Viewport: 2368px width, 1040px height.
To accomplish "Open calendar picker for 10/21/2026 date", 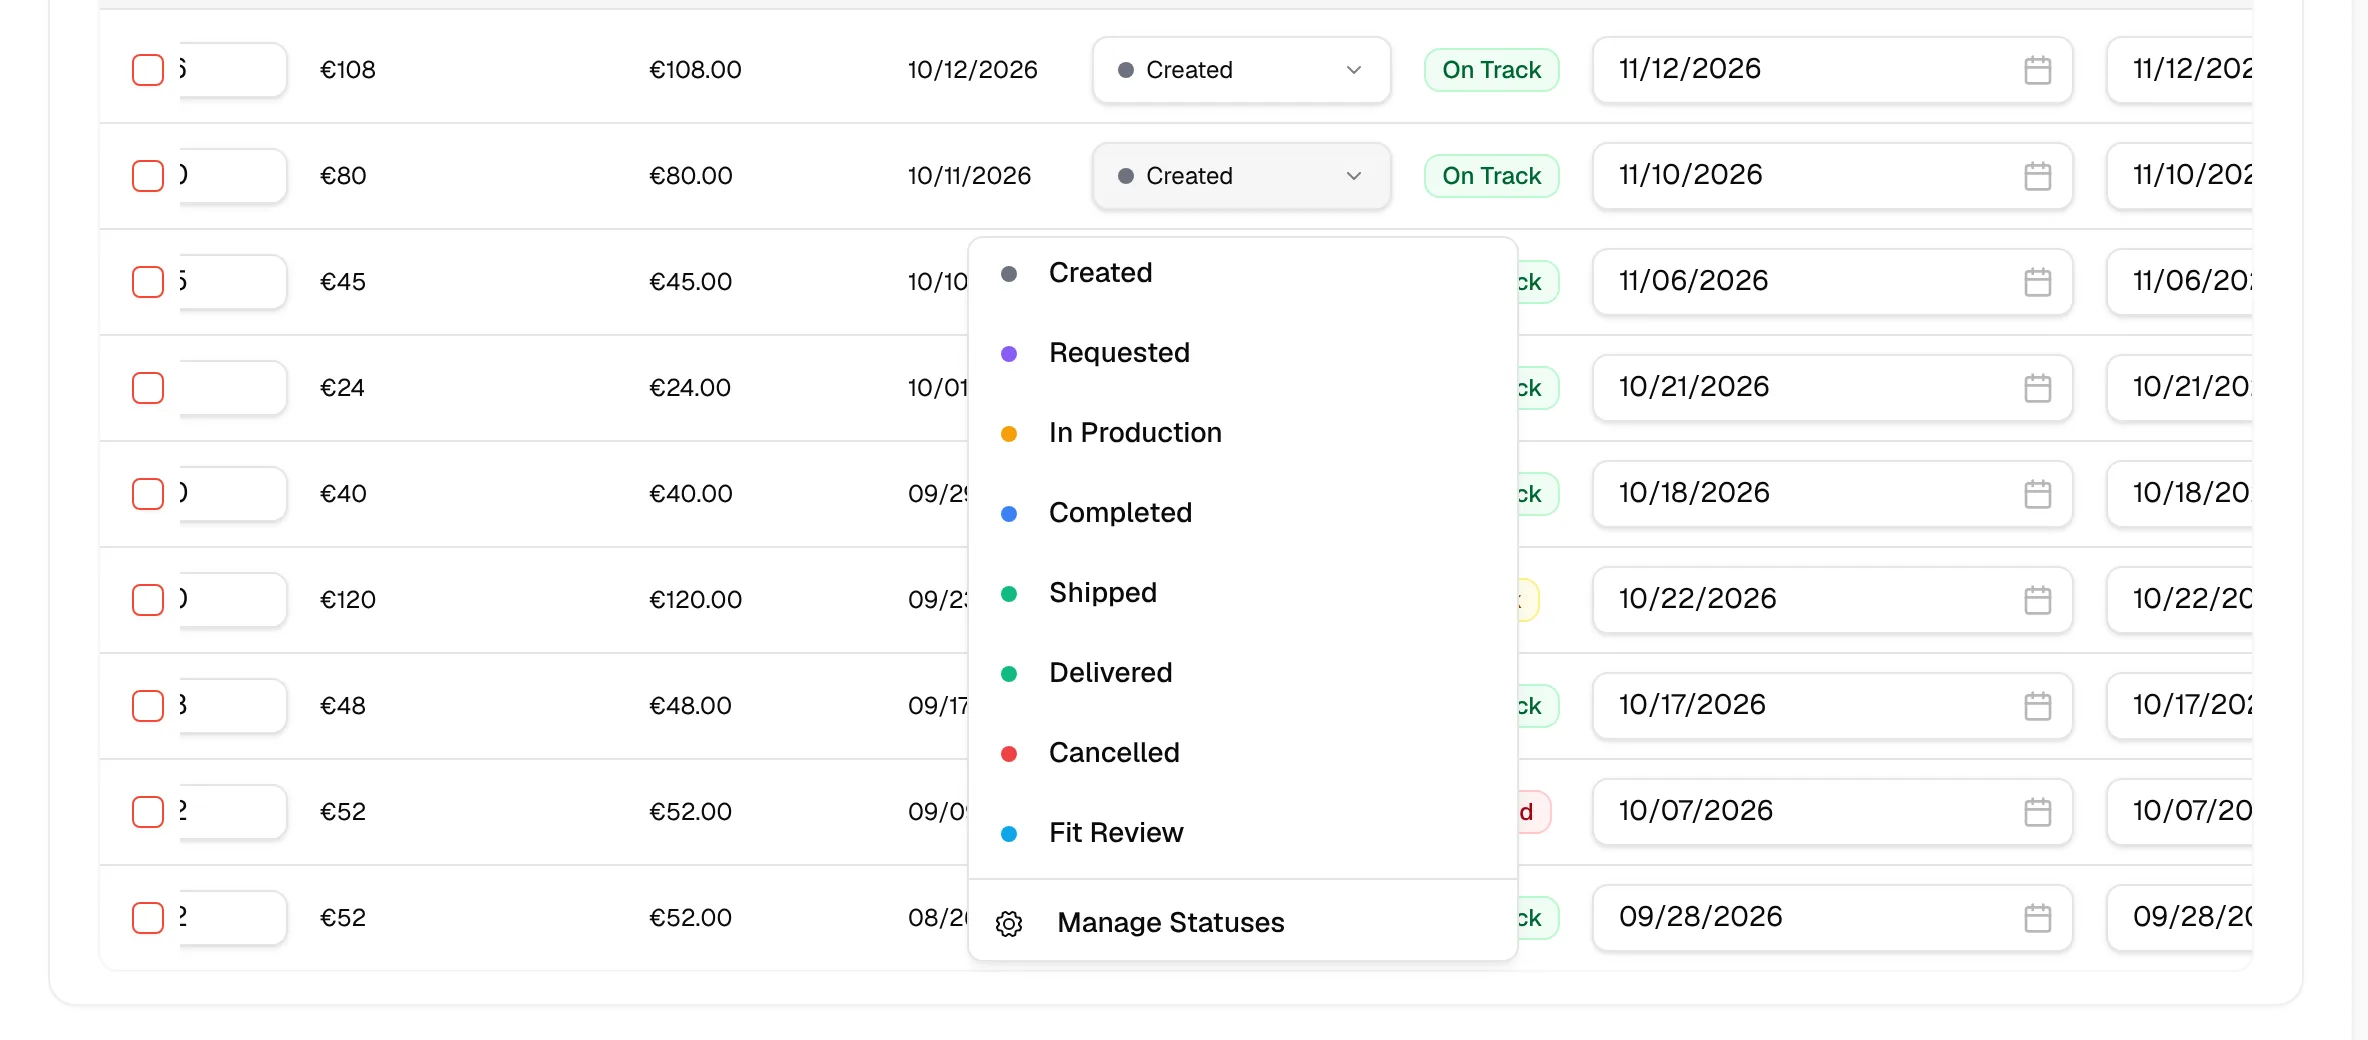I will (2037, 388).
